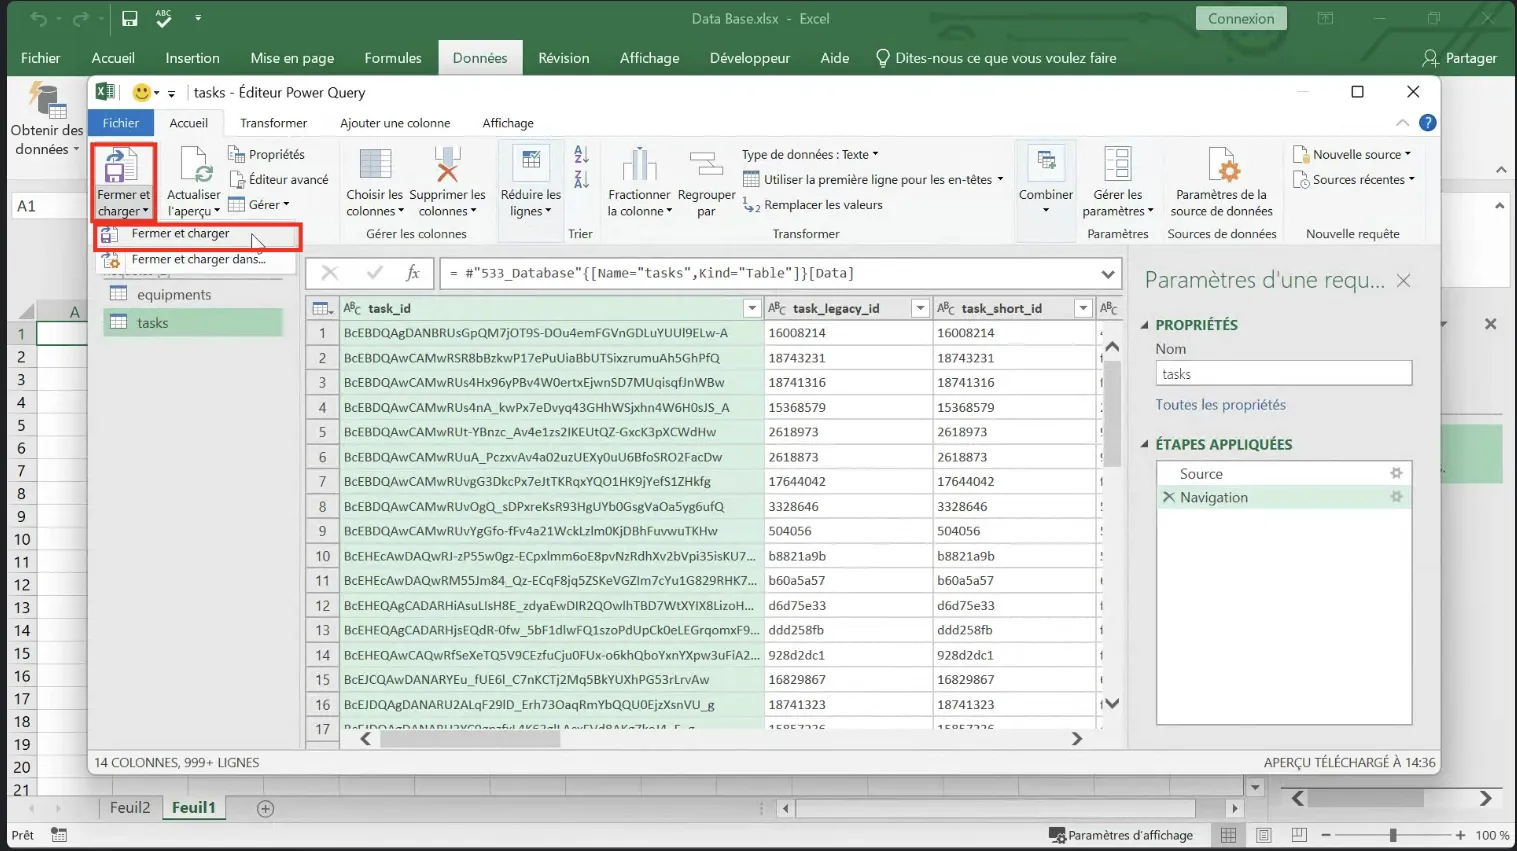
Task: Click the Excel zoom slider handle
Action: pyautogui.click(x=1392, y=835)
